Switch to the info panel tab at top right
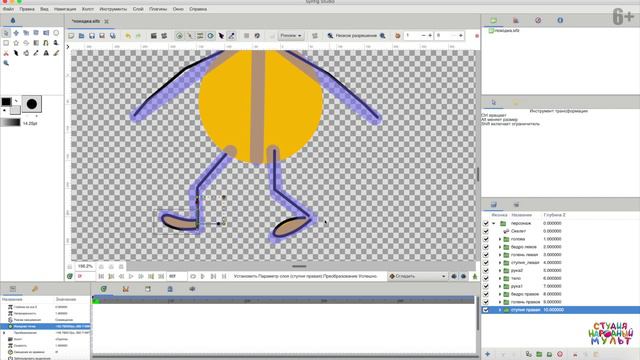 point(560,20)
